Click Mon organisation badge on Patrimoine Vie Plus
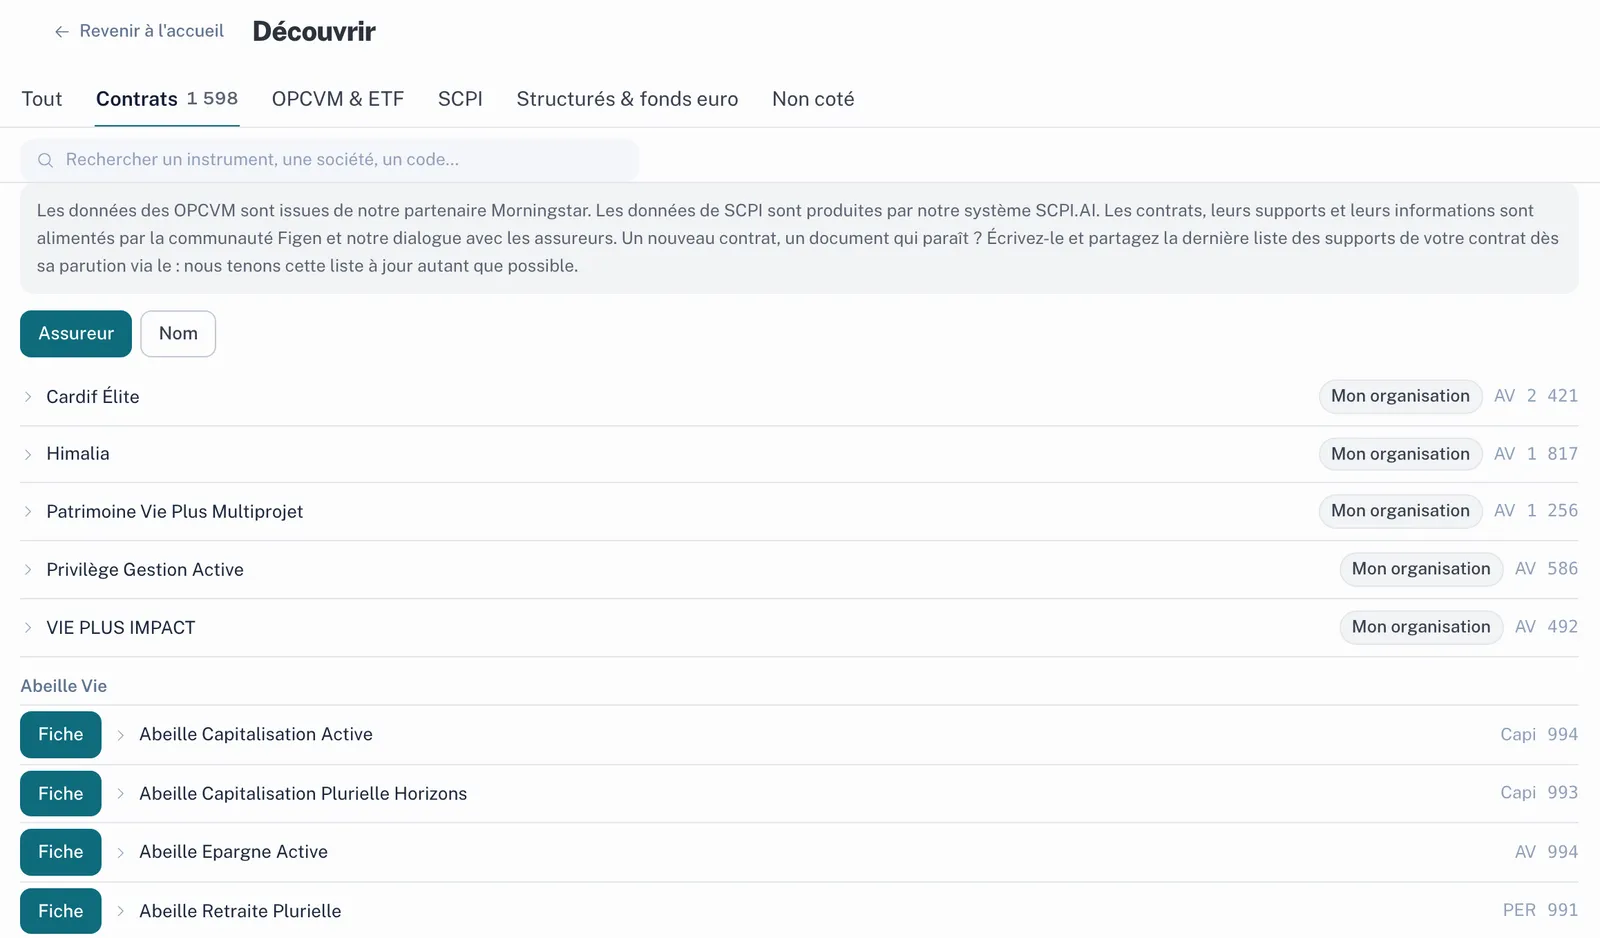1600x938 pixels. 1400,511
